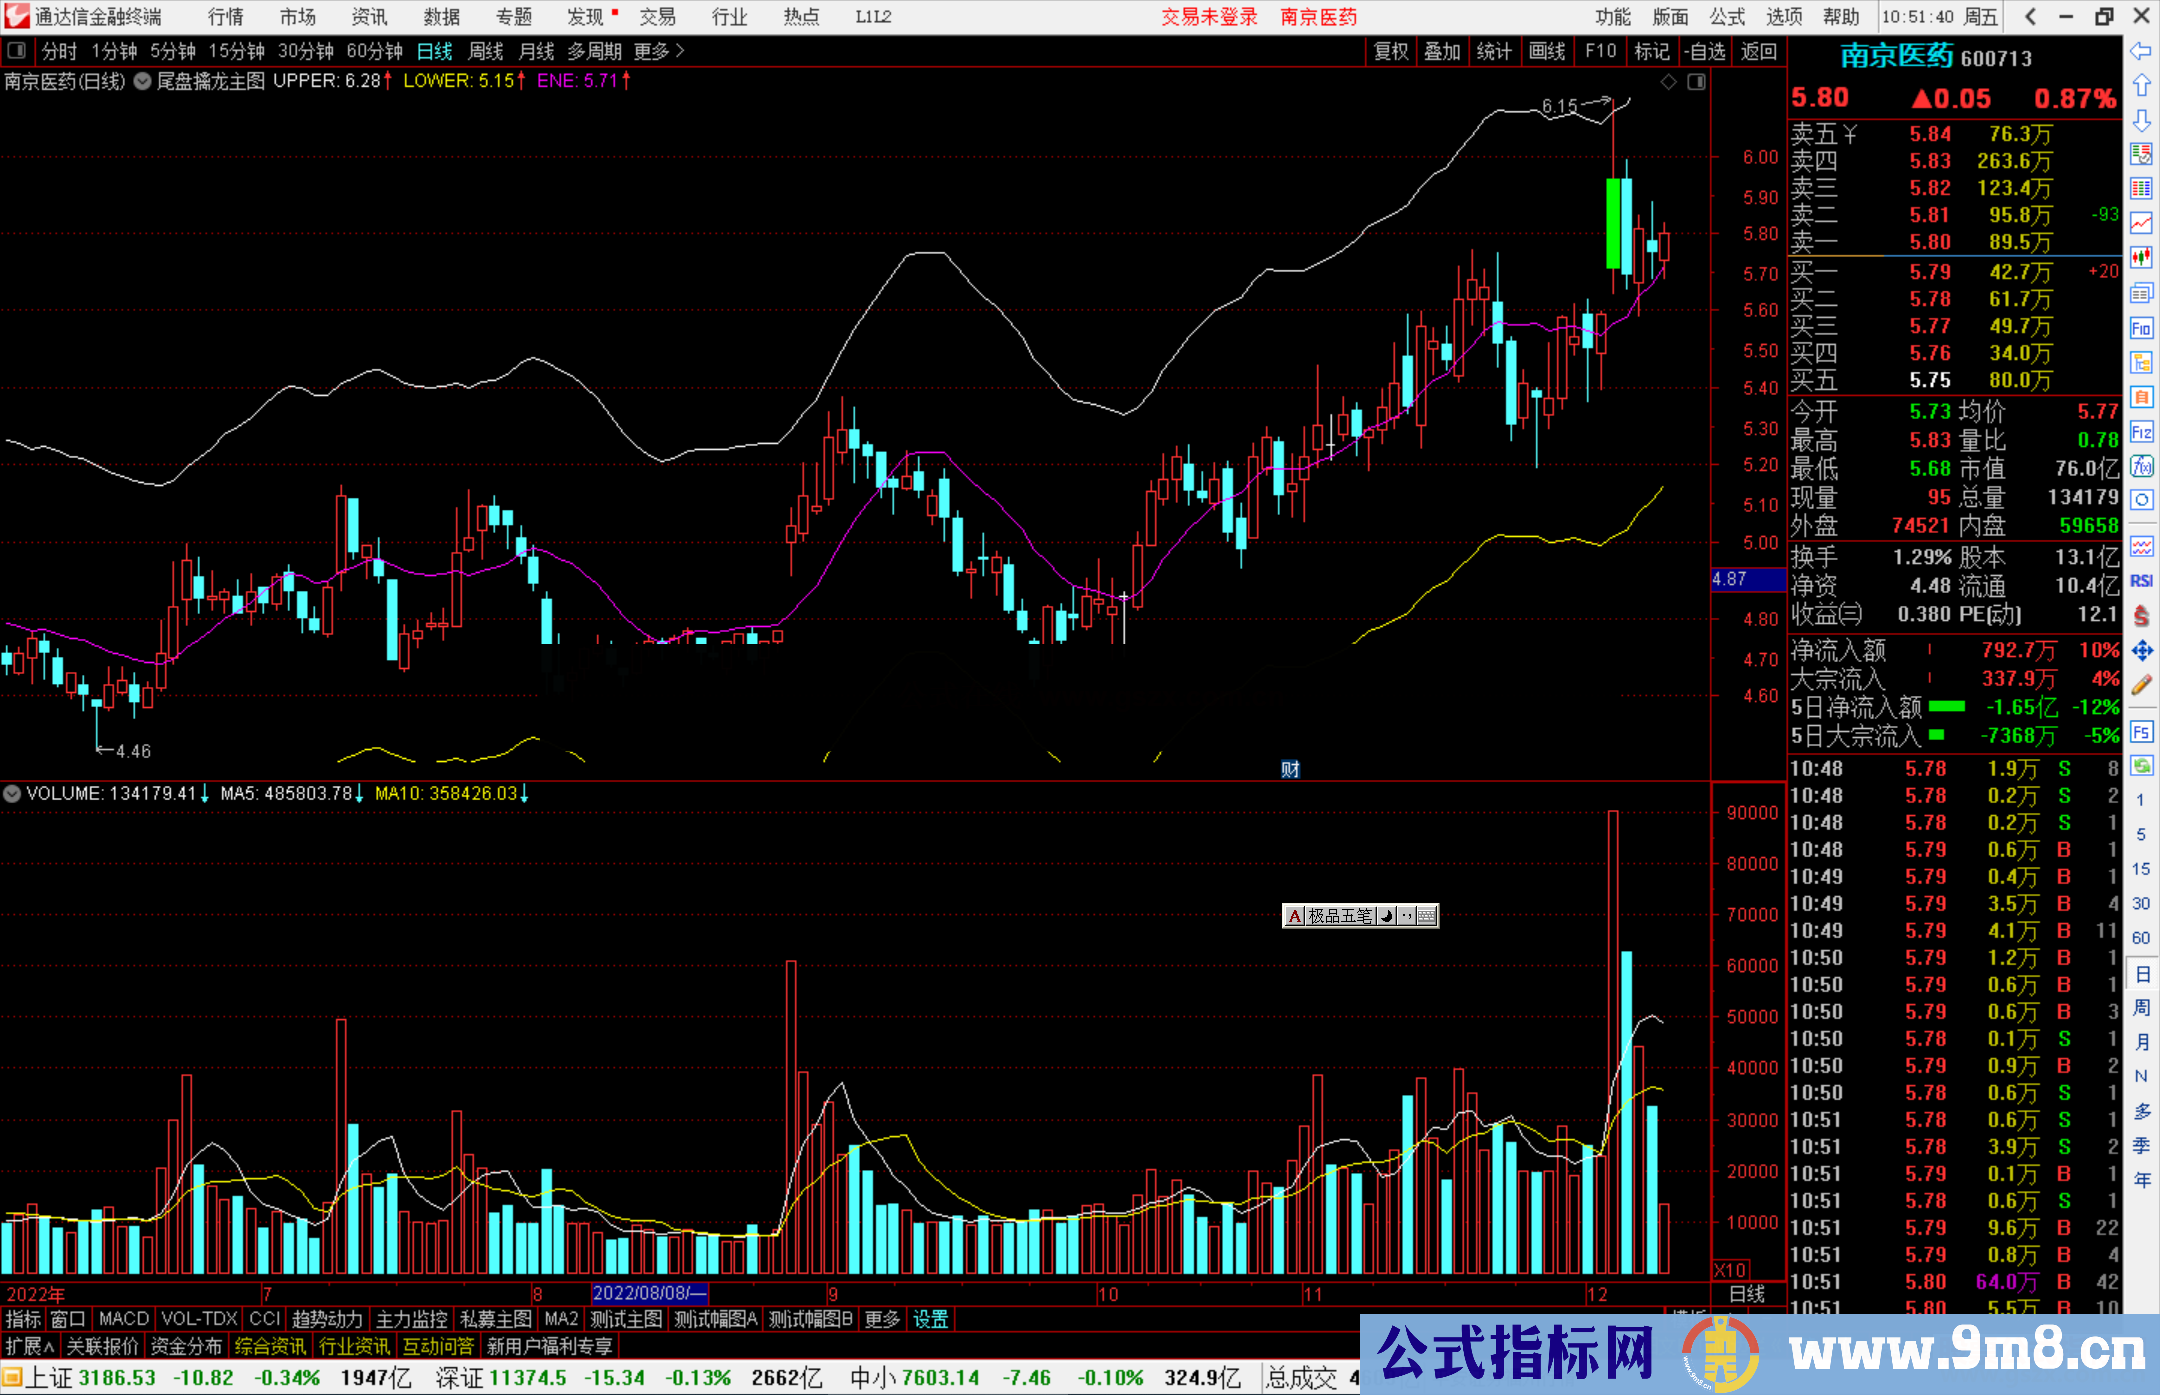Open the 行情 menu
This screenshot has width=2160, height=1395.
click(x=225, y=17)
